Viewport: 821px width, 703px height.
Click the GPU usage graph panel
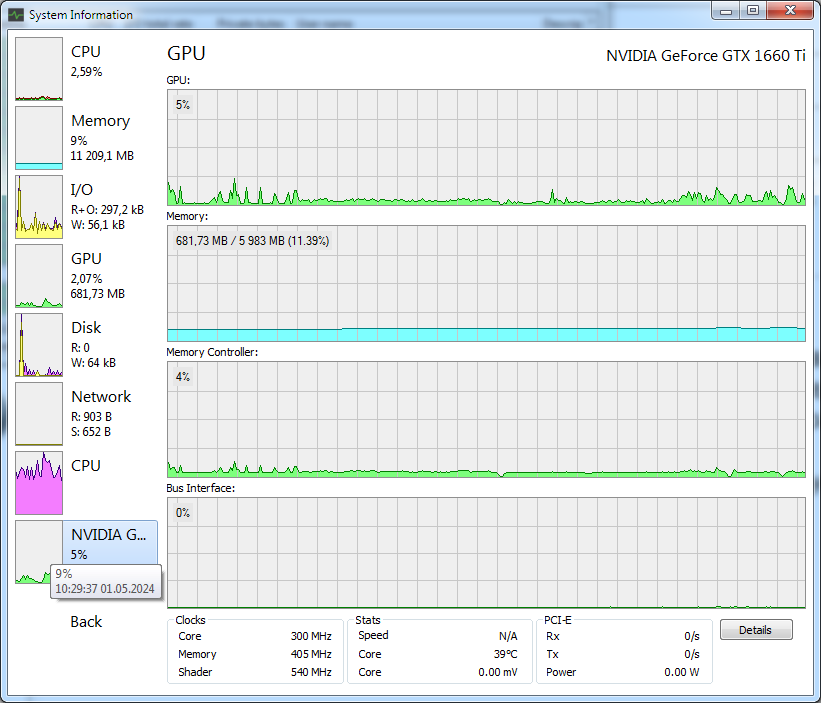[x=486, y=147]
